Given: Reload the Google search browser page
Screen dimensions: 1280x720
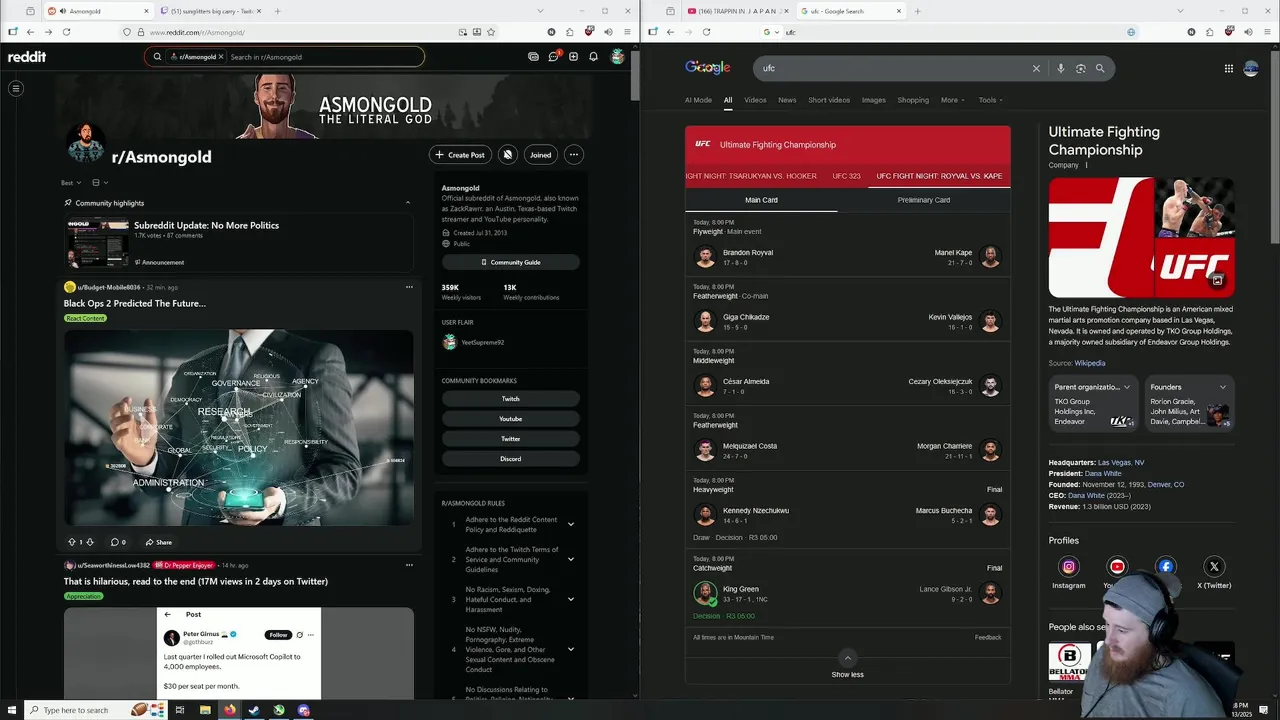Looking at the screenshot, I should [707, 32].
